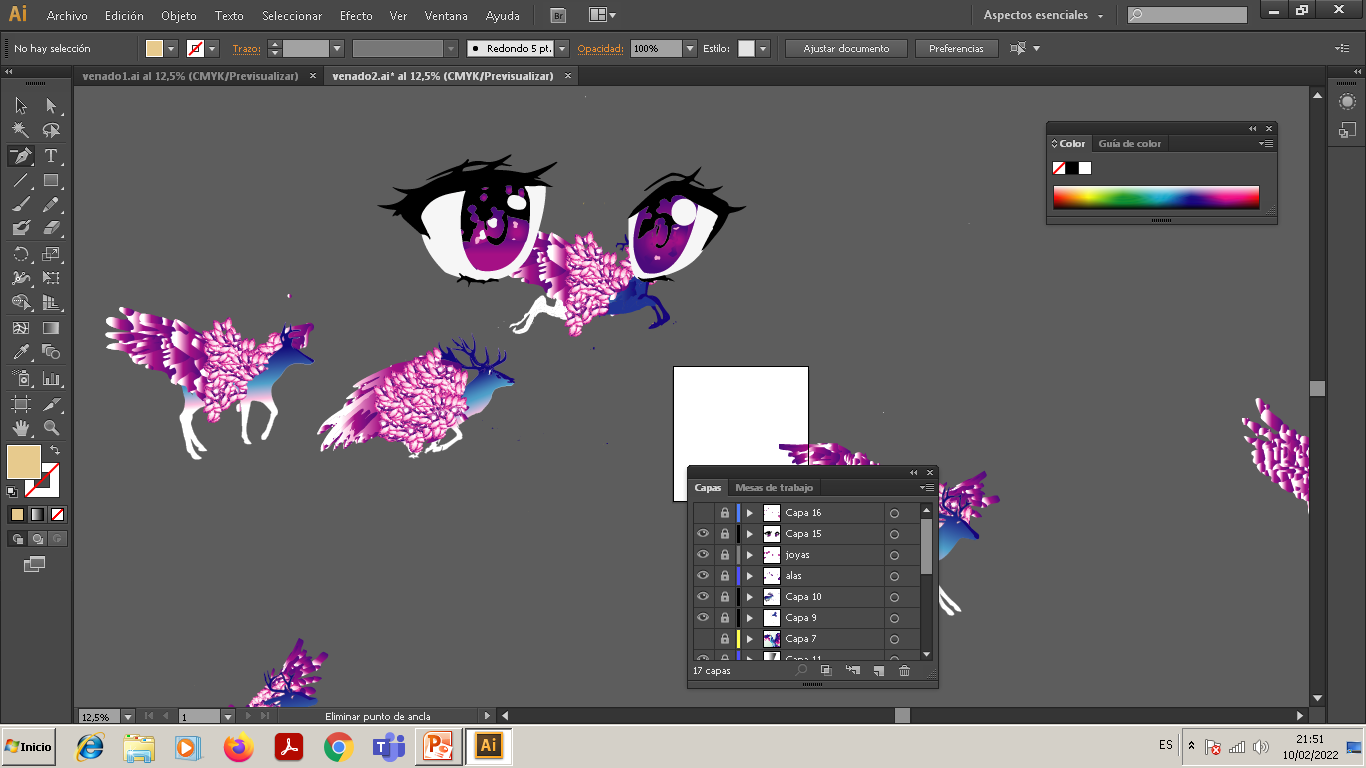Click the Ajustar documento button
The image size is (1366, 768).
click(x=846, y=48)
